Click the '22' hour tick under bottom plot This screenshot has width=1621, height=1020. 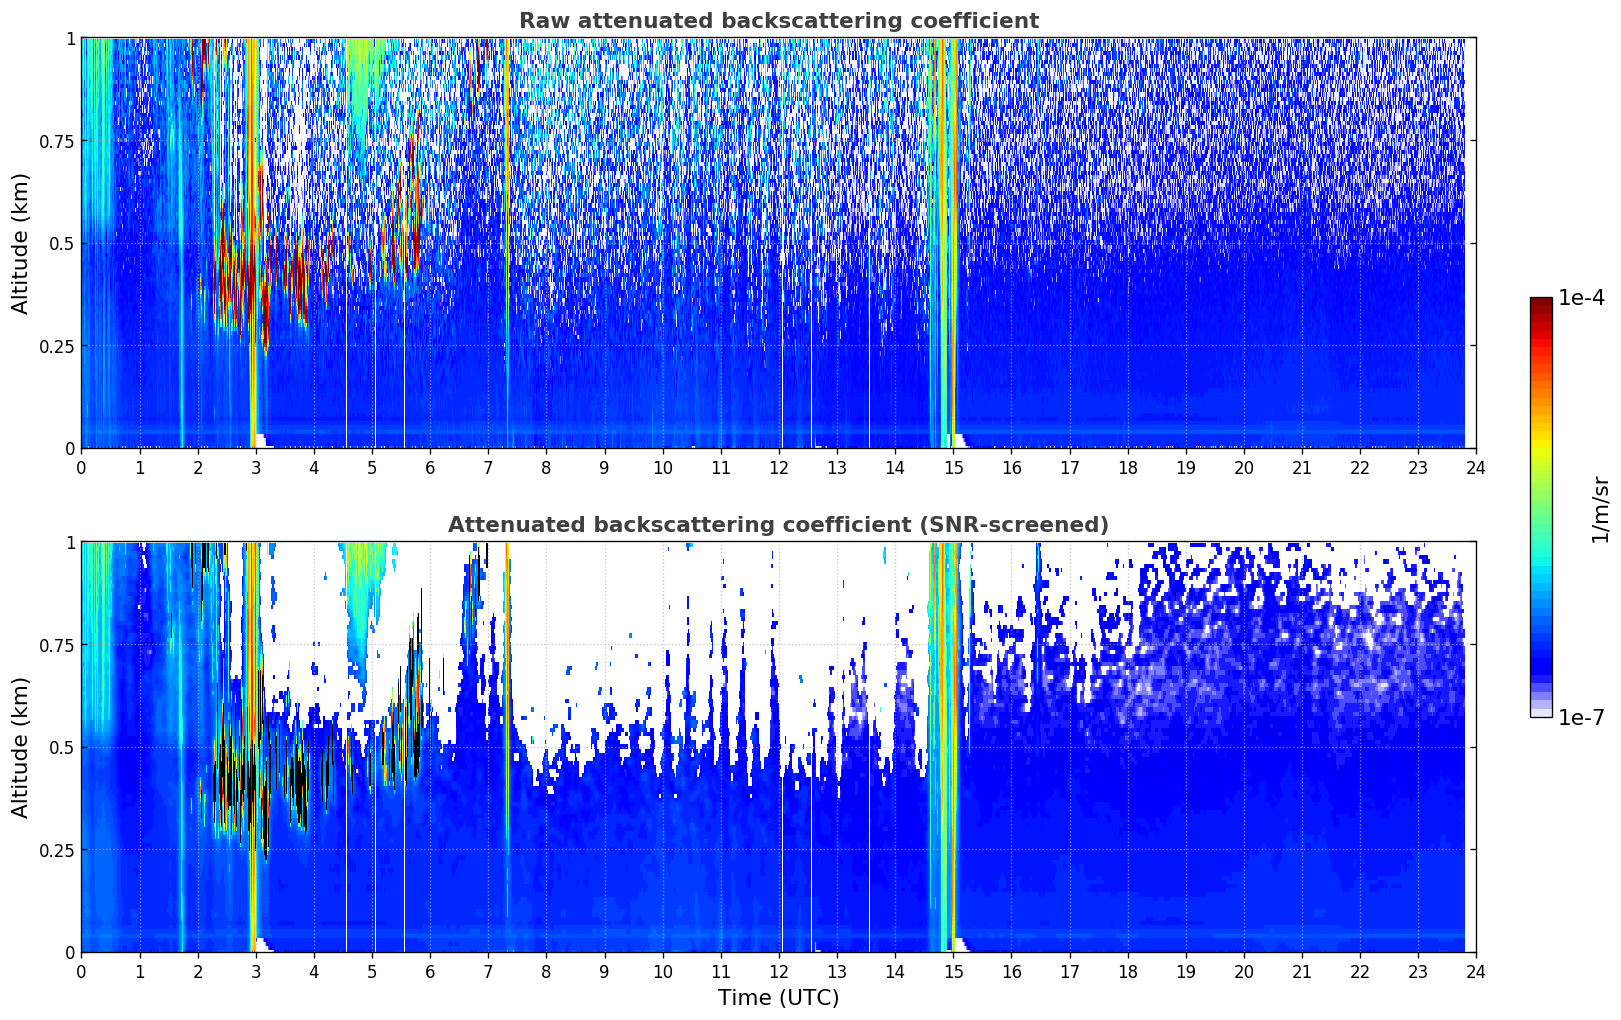[x=1360, y=971]
